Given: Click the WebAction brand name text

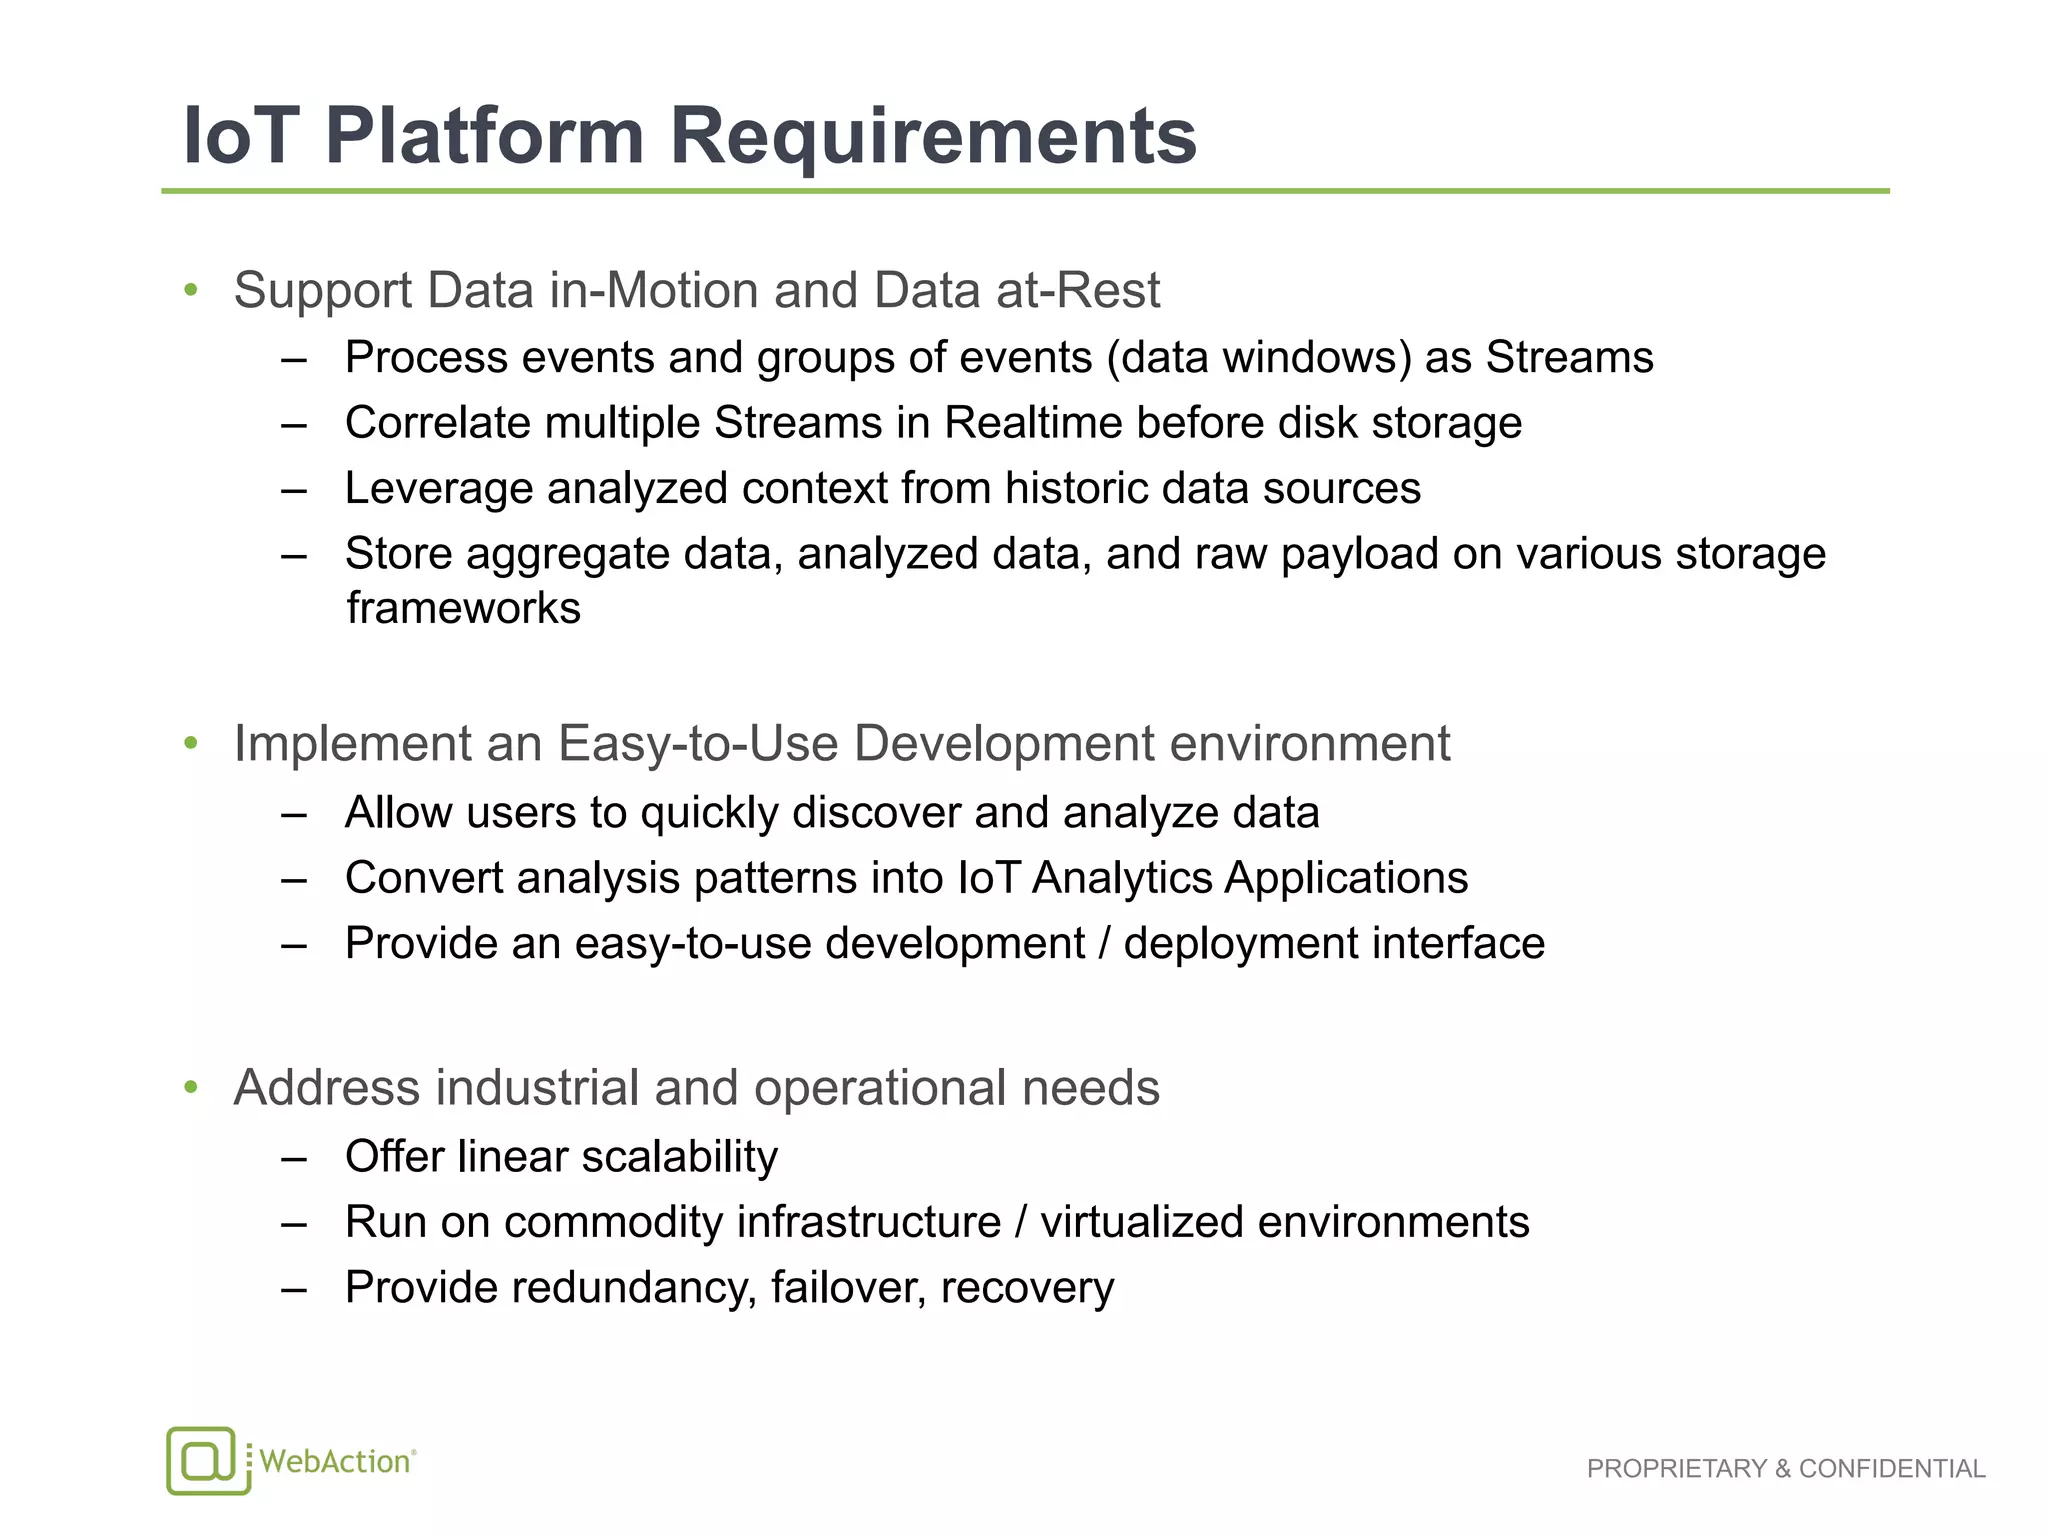Looking at the screenshot, I should [335, 1461].
